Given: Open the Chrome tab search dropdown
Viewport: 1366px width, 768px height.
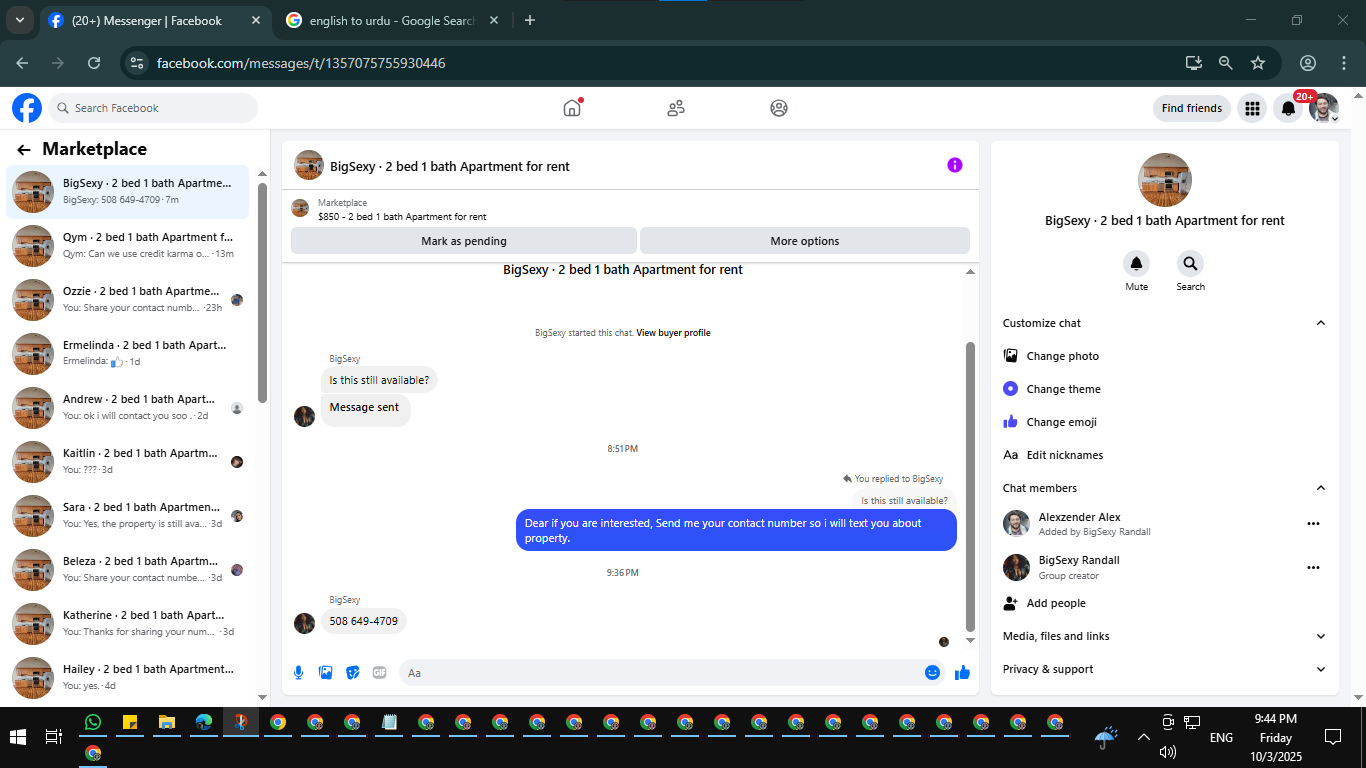Looking at the screenshot, I should click(x=19, y=20).
